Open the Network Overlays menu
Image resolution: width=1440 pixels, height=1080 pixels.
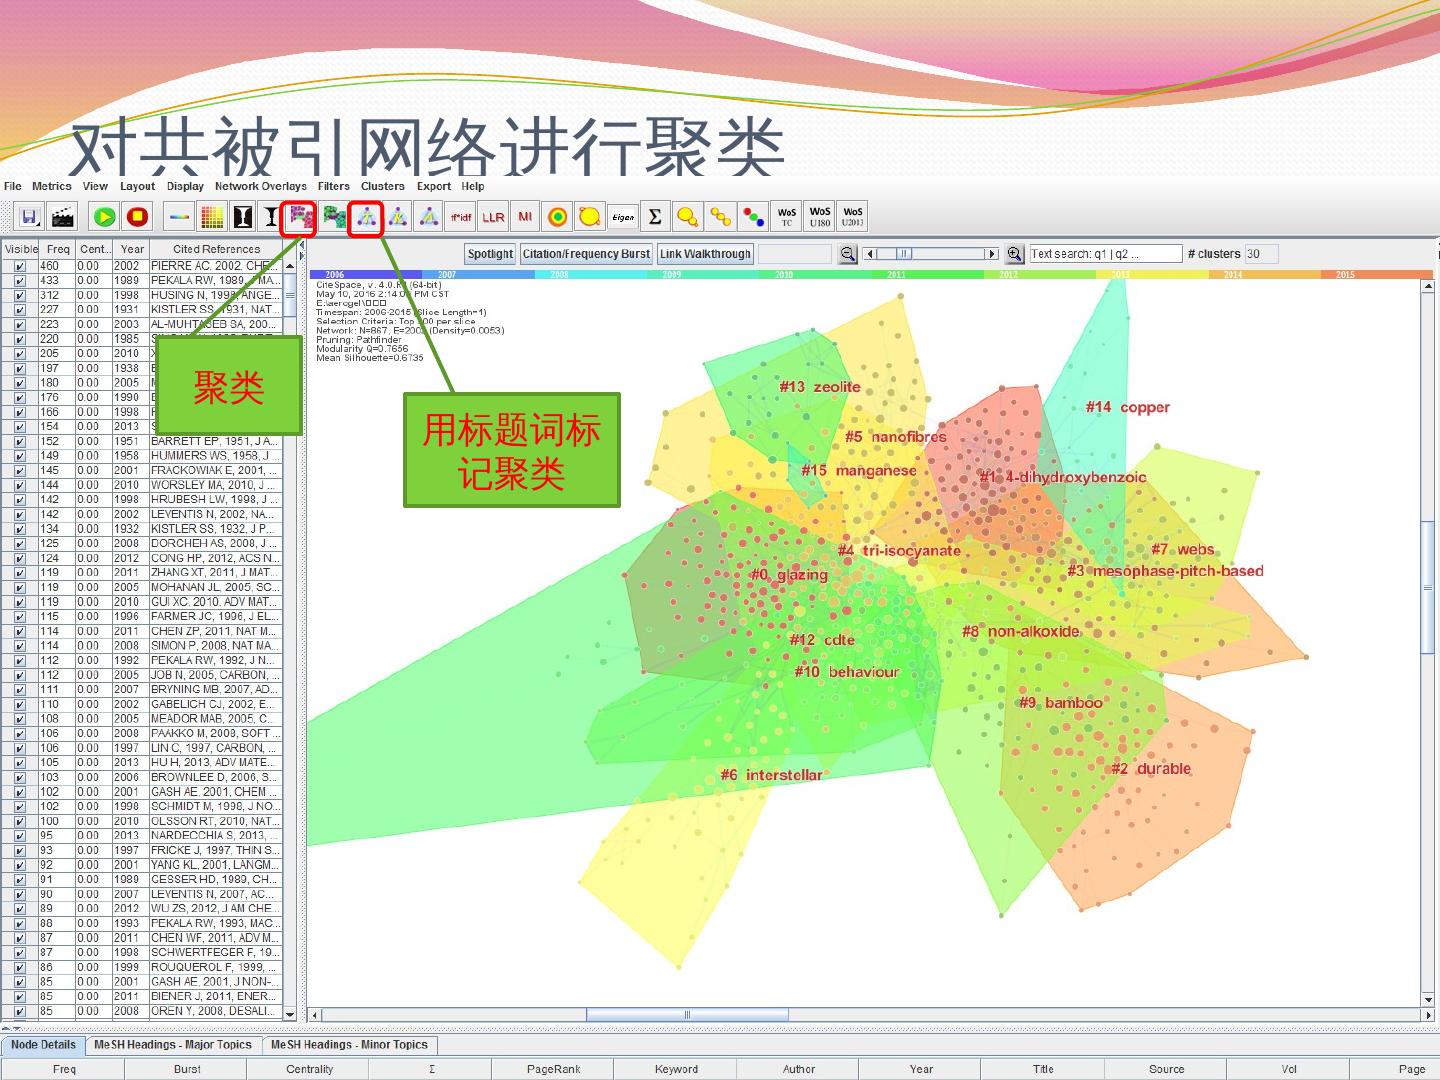(260, 186)
